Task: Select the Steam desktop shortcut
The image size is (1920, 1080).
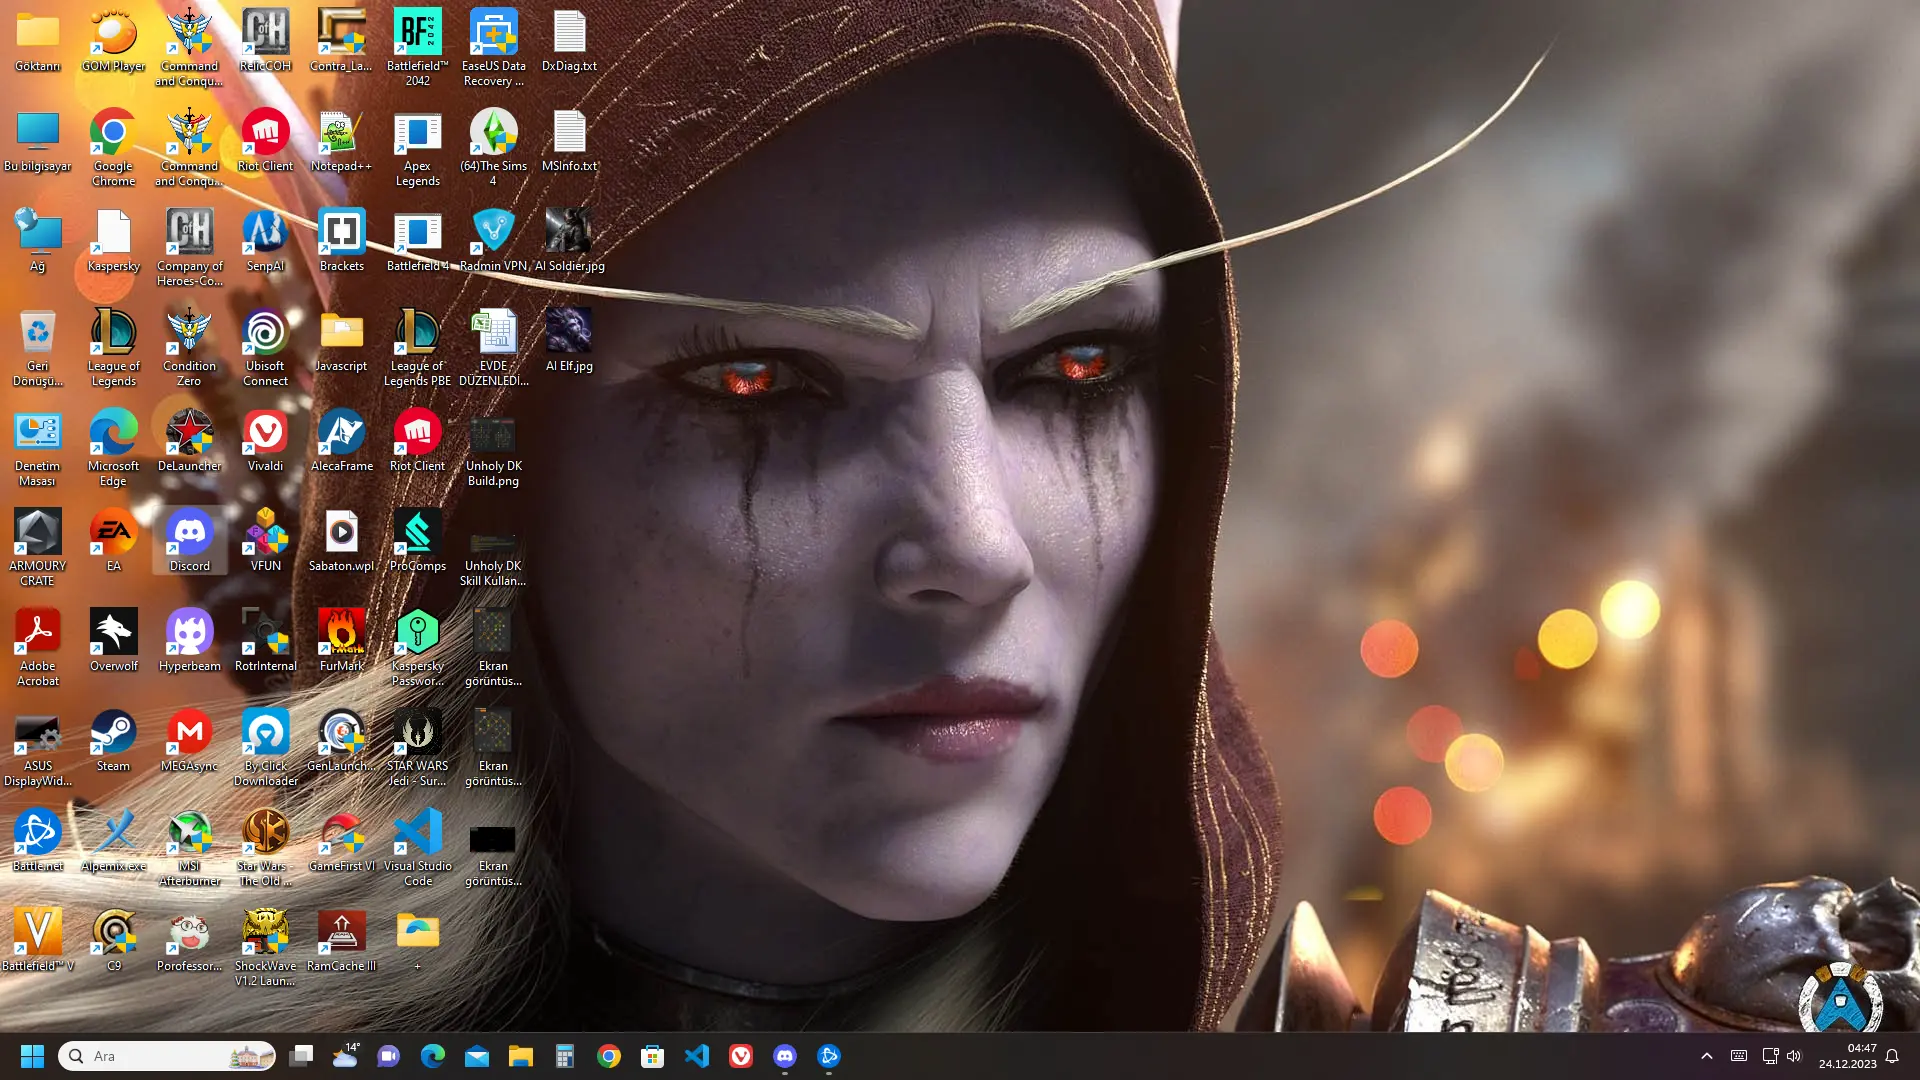Action: 114,740
